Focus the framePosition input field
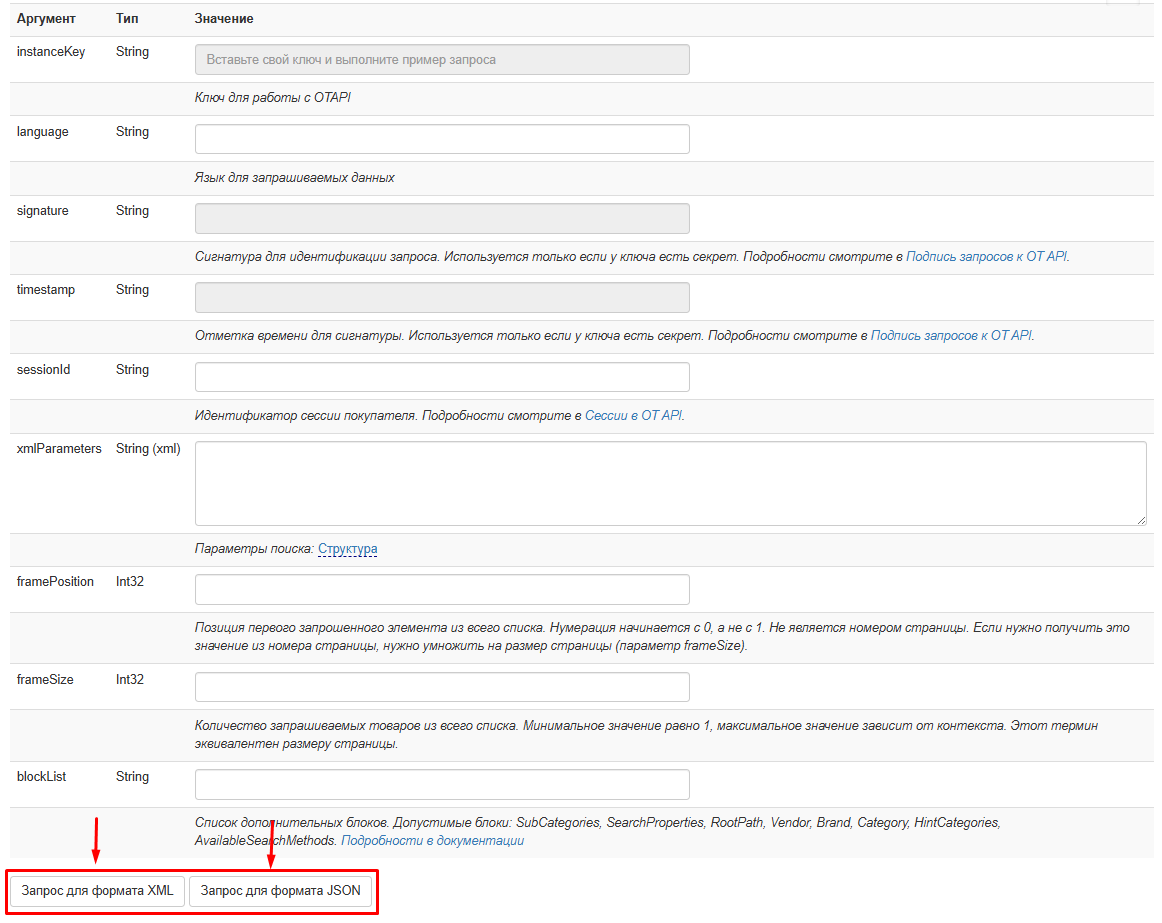1162x923 pixels. pyautogui.click(x=442, y=589)
